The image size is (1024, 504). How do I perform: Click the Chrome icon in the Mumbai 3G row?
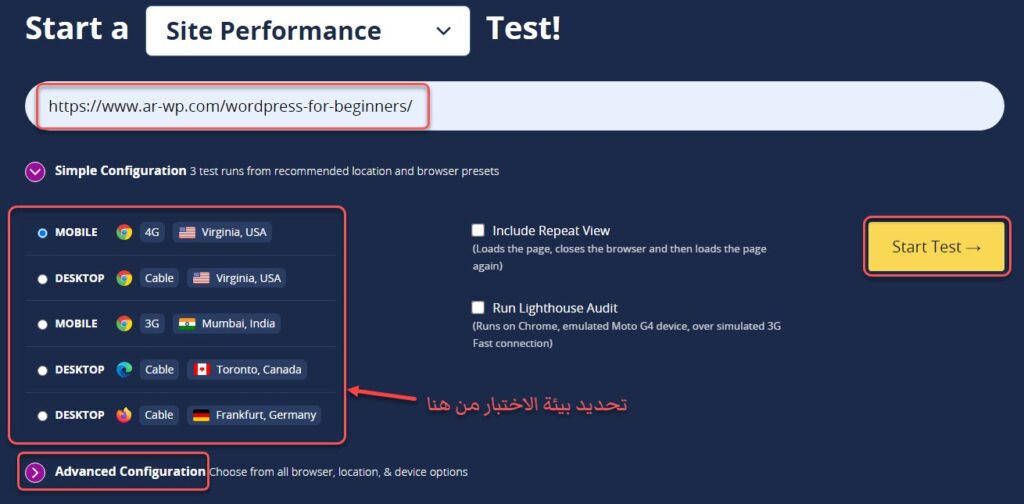coord(124,324)
